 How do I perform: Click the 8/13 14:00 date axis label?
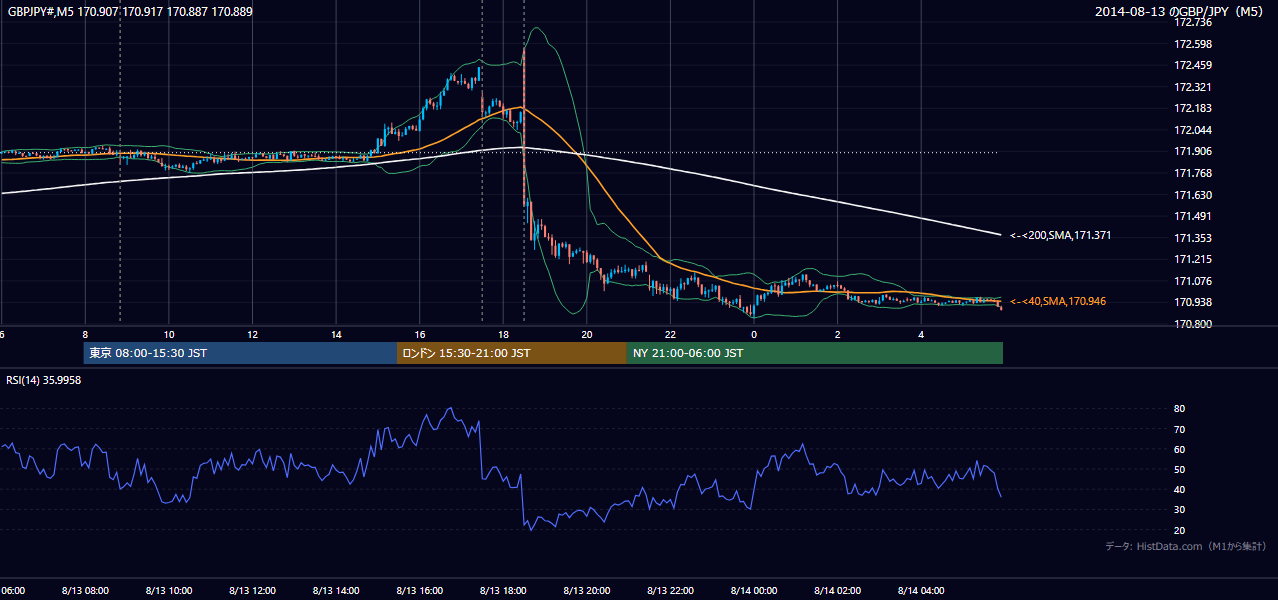[x=337, y=590]
